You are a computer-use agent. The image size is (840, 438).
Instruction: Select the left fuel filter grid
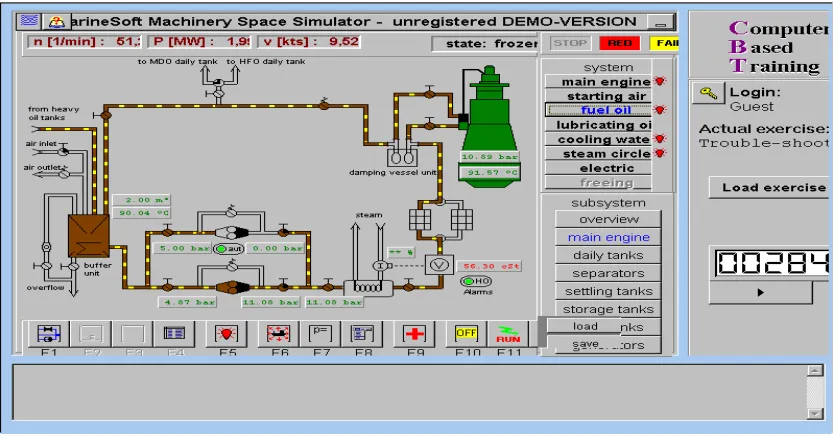[x=420, y=219]
